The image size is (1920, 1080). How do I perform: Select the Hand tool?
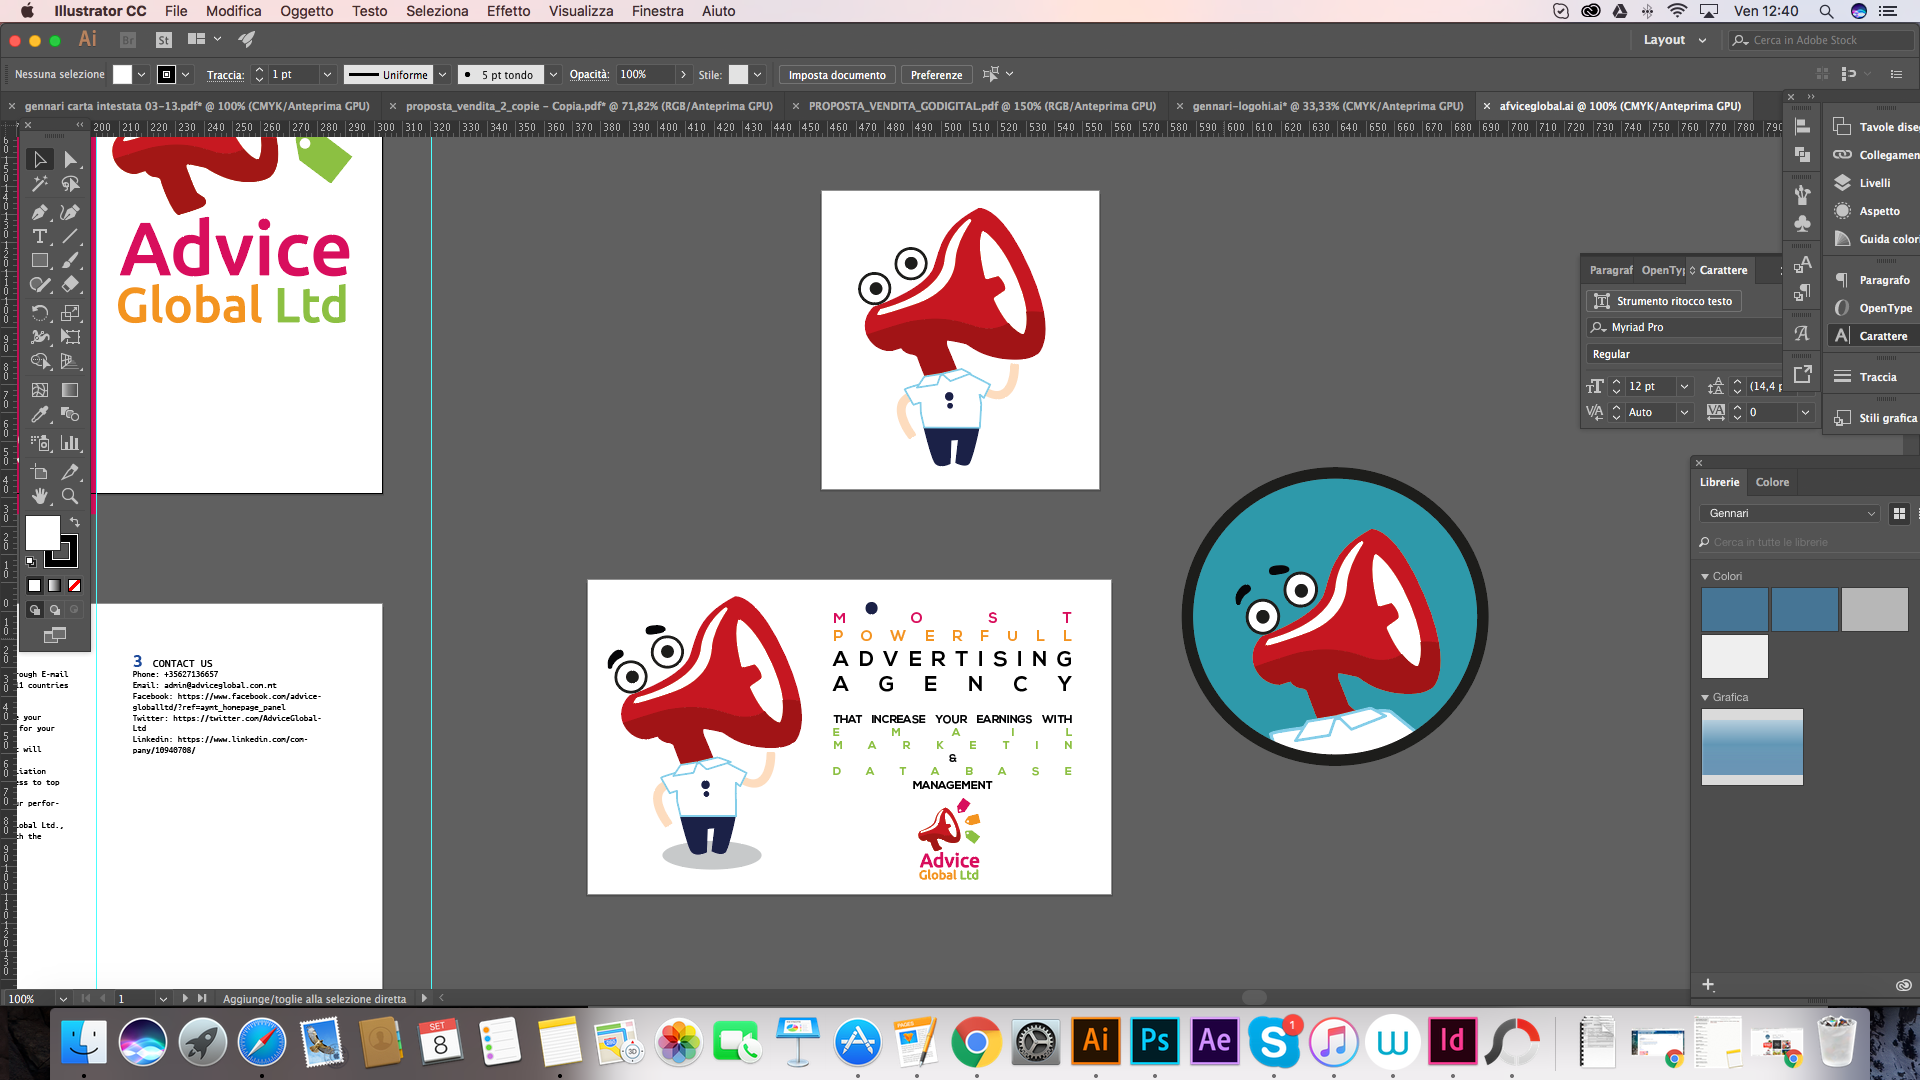click(40, 496)
